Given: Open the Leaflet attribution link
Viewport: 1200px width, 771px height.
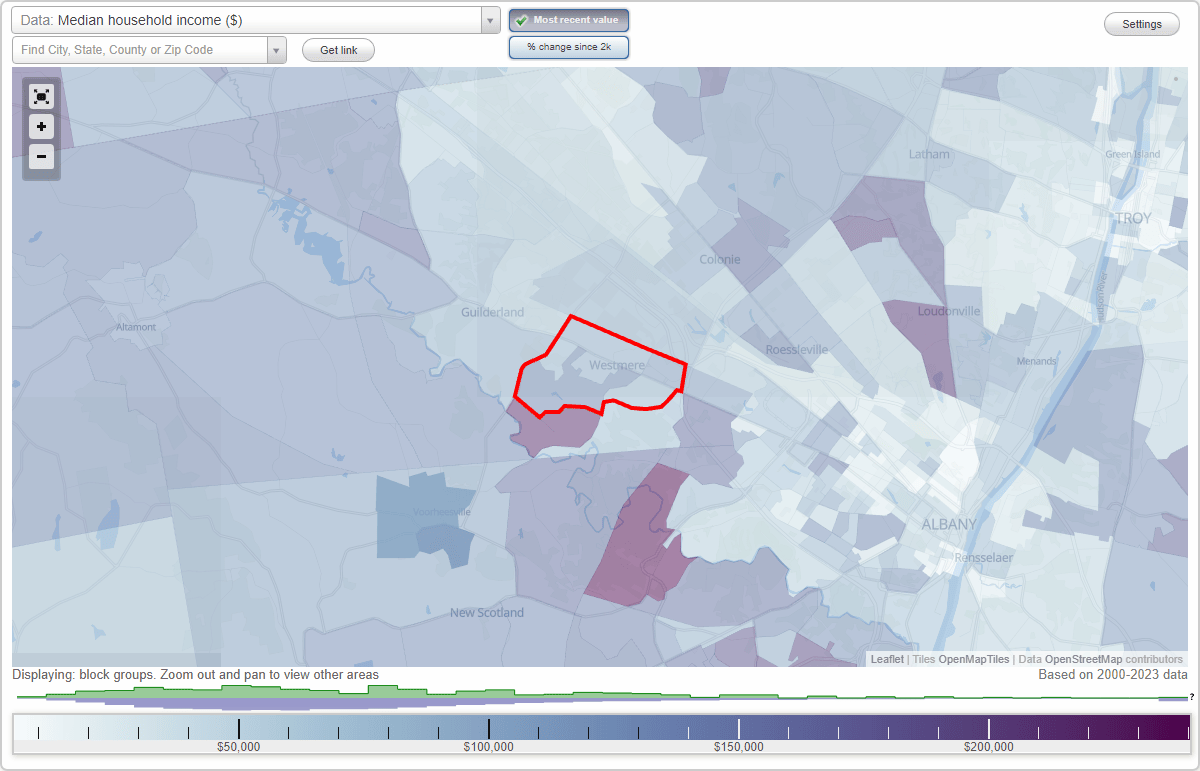Looking at the screenshot, I should [x=887, y=659].
